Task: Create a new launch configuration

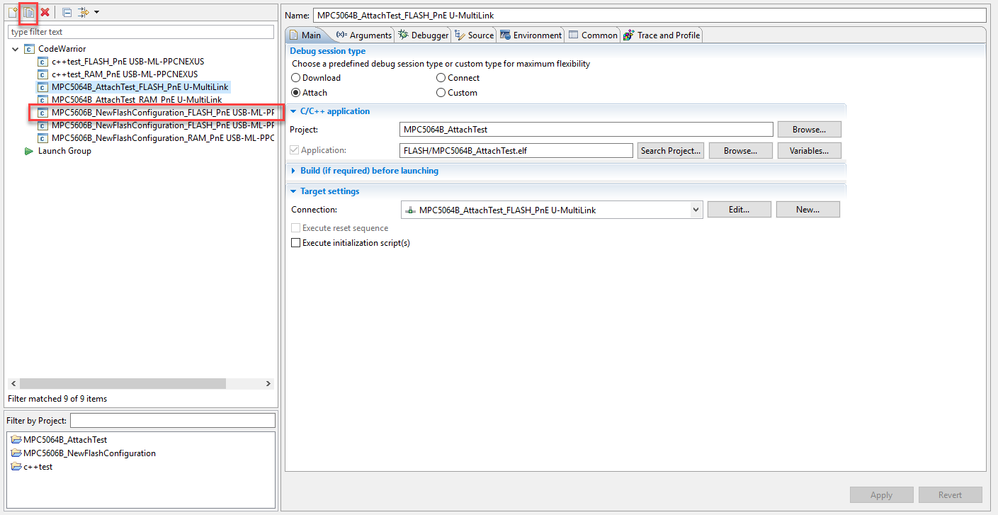Action: tap(11, 12)
